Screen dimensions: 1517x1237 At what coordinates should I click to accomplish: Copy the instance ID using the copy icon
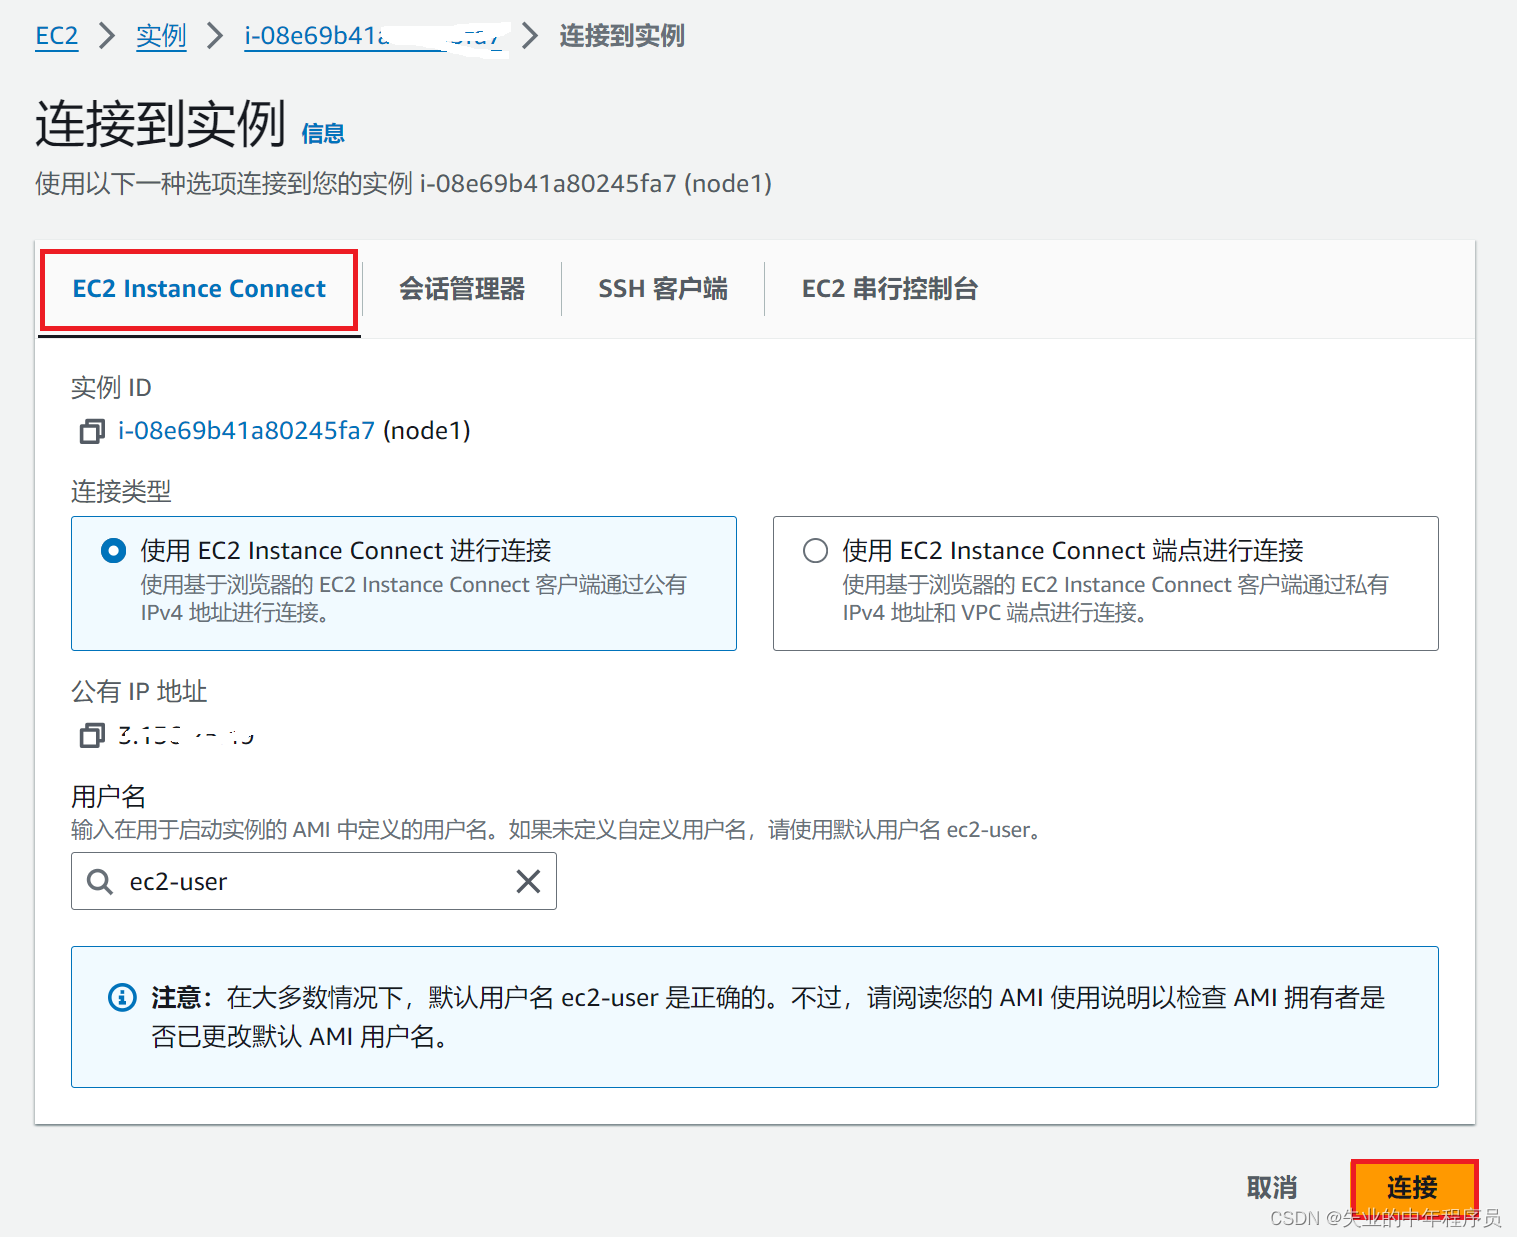91,431
